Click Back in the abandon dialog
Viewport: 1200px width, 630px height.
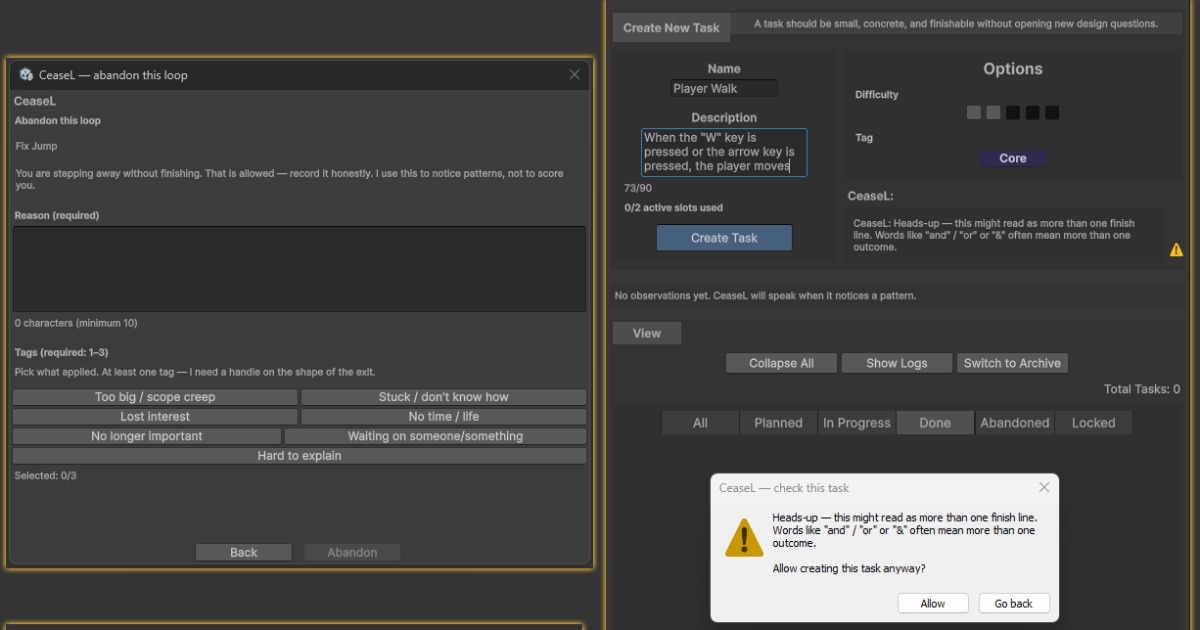point(244,552)
